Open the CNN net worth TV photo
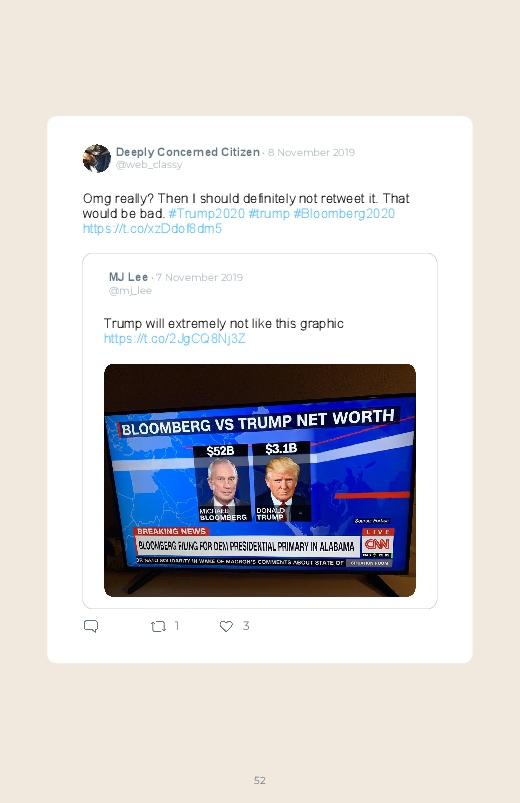The image size is (520, 803). (260, 480)
